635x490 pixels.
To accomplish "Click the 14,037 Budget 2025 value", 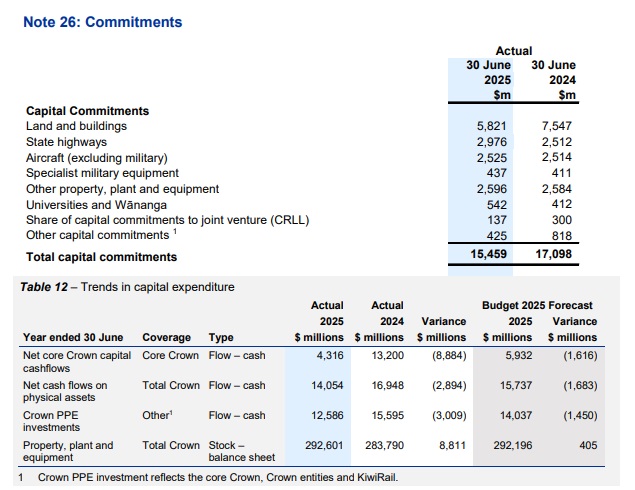I will coord(516,415).
